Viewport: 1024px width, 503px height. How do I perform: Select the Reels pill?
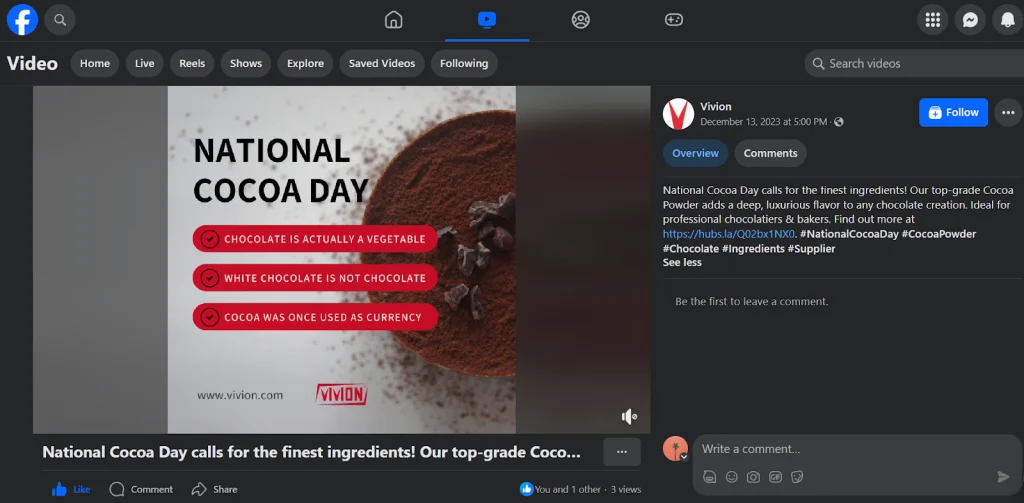(x=192, y=63)
